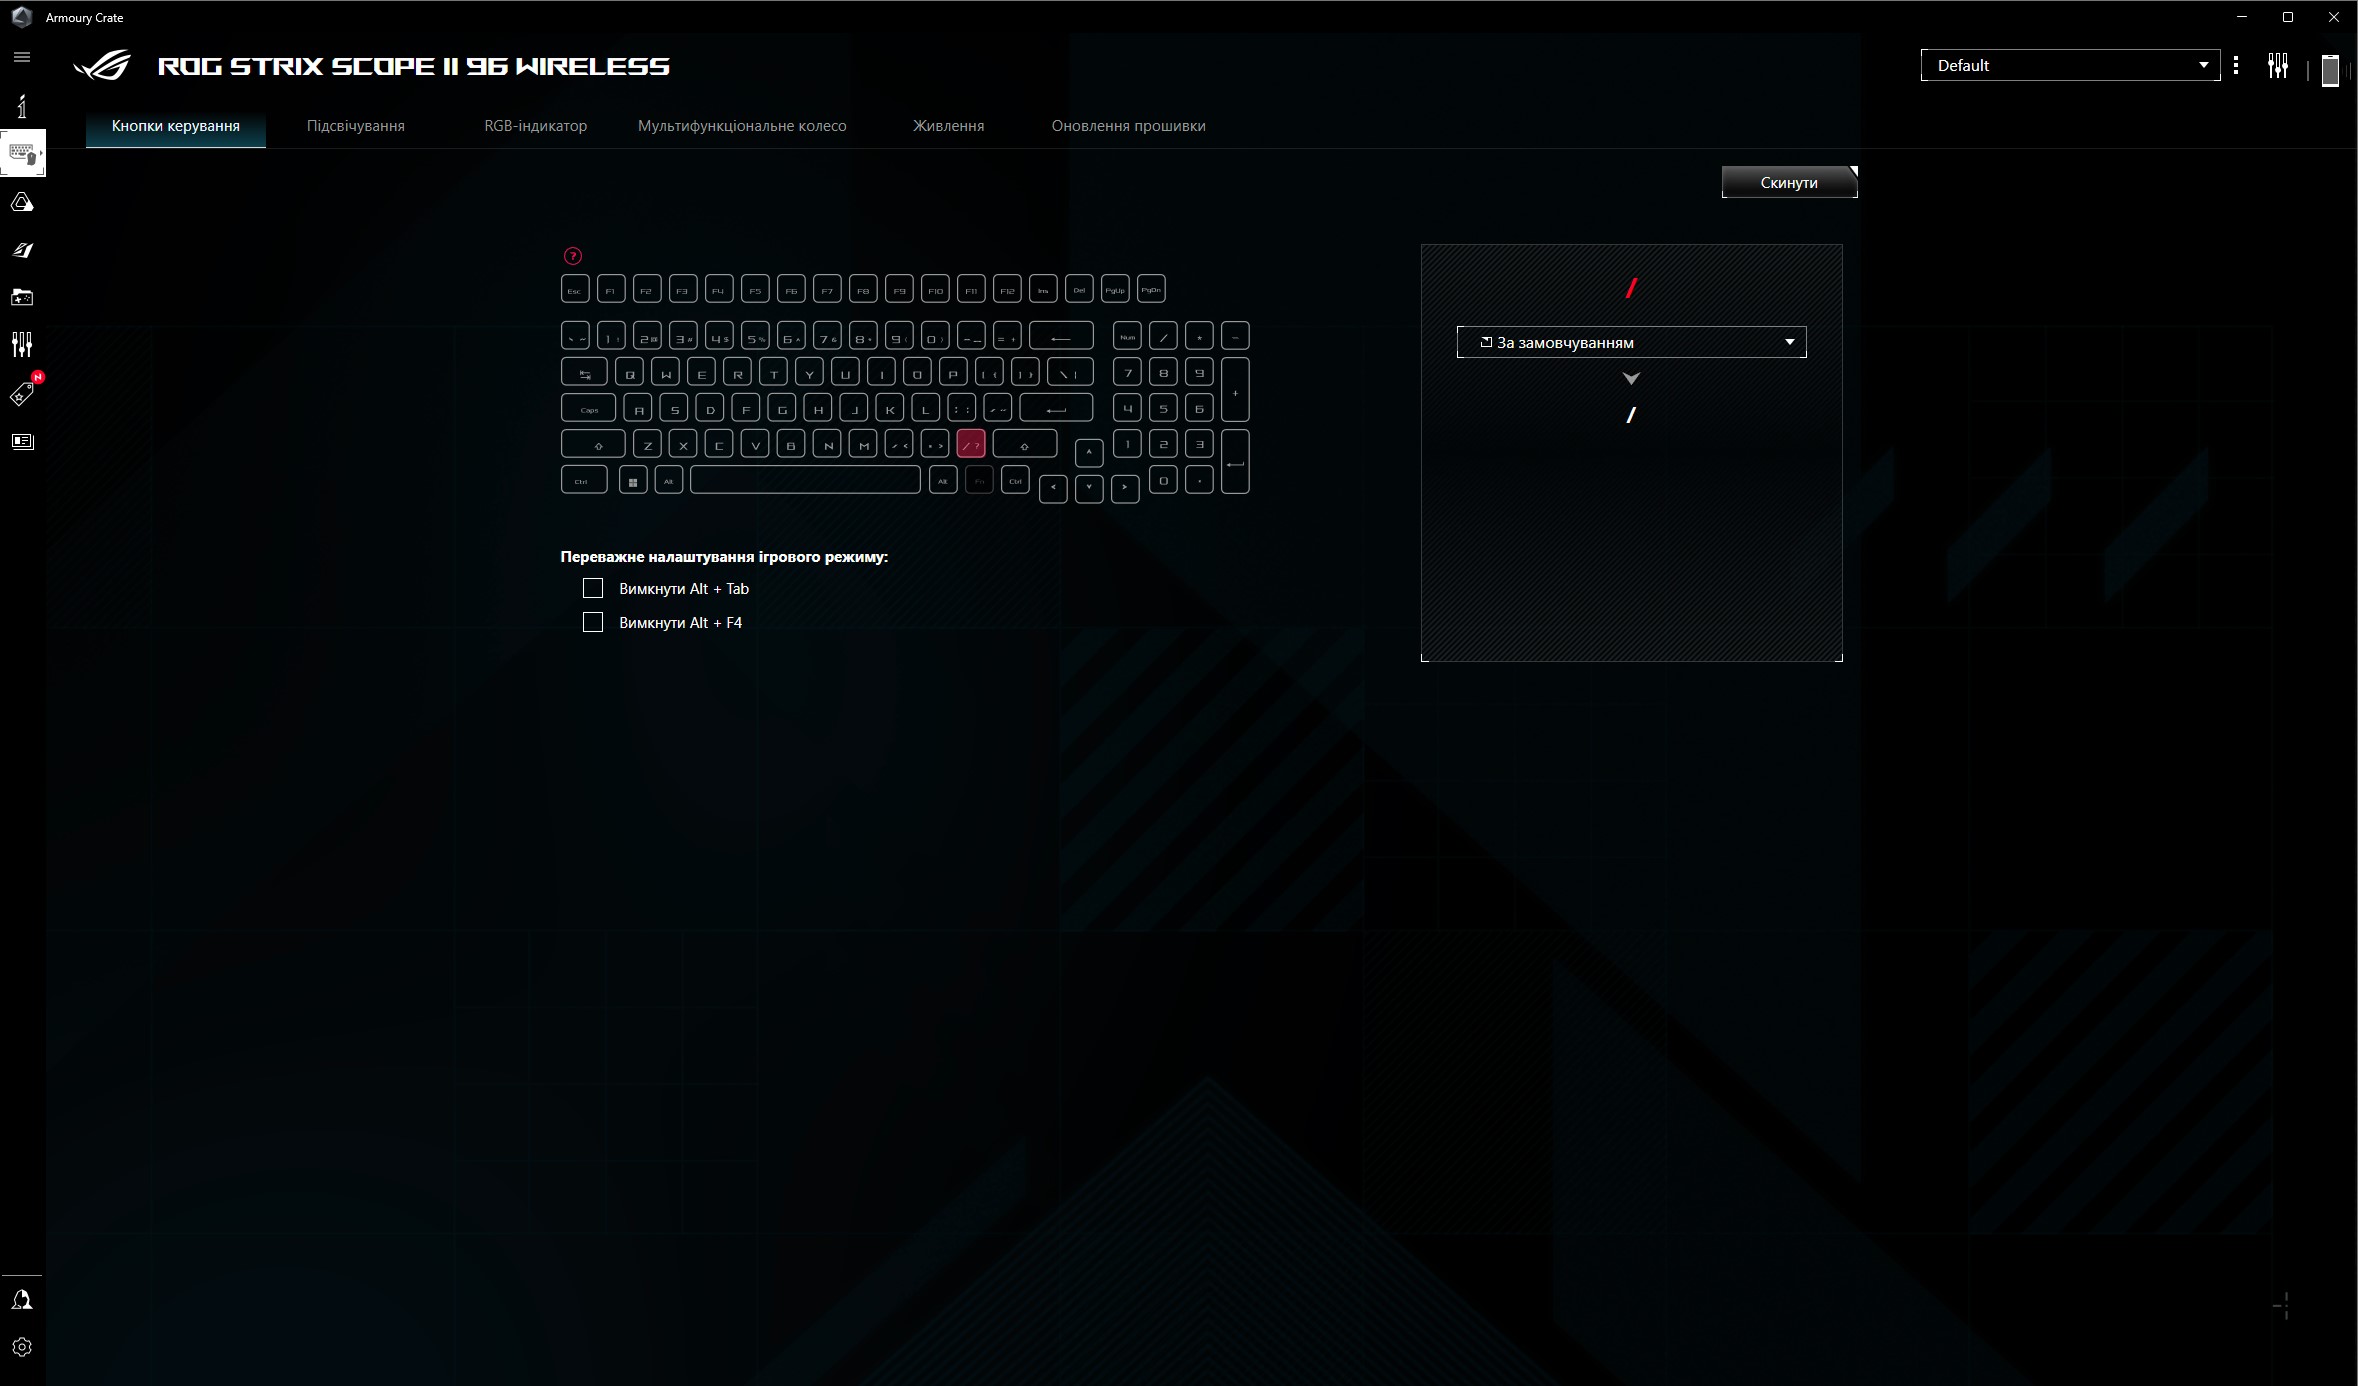Enable the 'Вимкнути Alt + Tab' checkbox
The height and width of the screenshot is (1386, 2358).
click(593, 588)
